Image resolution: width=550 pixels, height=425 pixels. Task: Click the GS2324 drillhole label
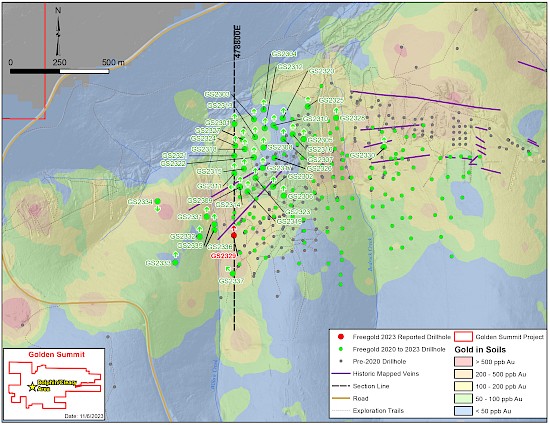point(203,139)
